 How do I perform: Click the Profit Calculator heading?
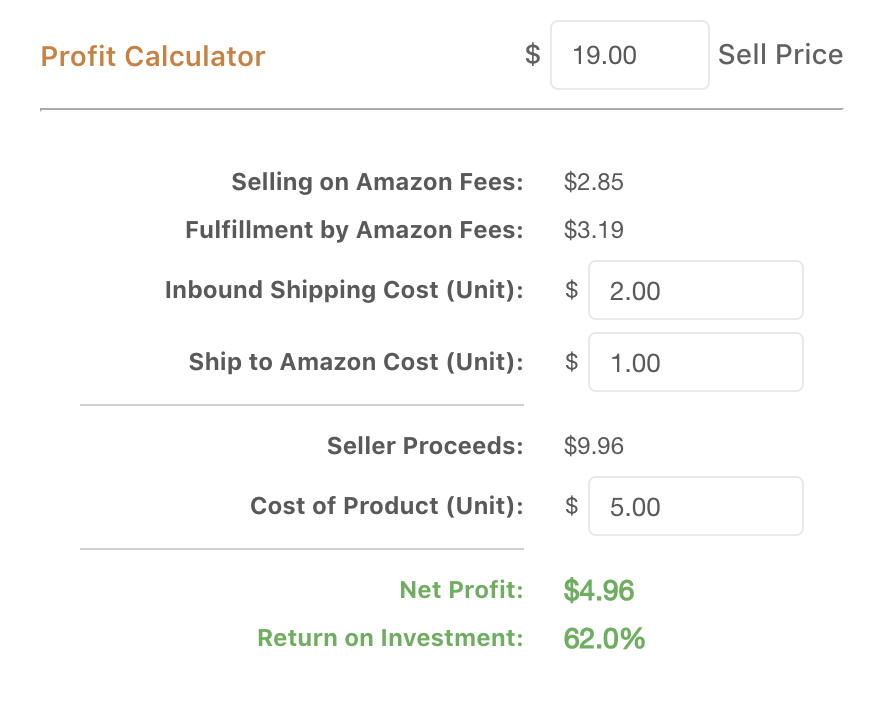[x=153, y=56]
